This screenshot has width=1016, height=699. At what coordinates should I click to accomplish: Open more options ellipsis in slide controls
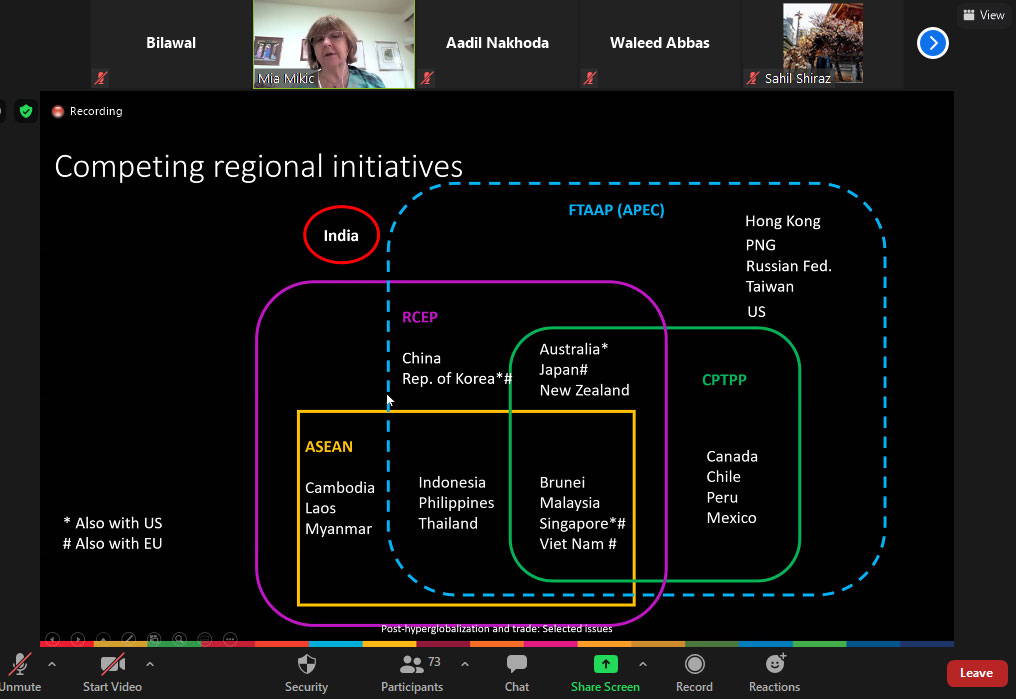pyautogui.click(x=230, y=639)
